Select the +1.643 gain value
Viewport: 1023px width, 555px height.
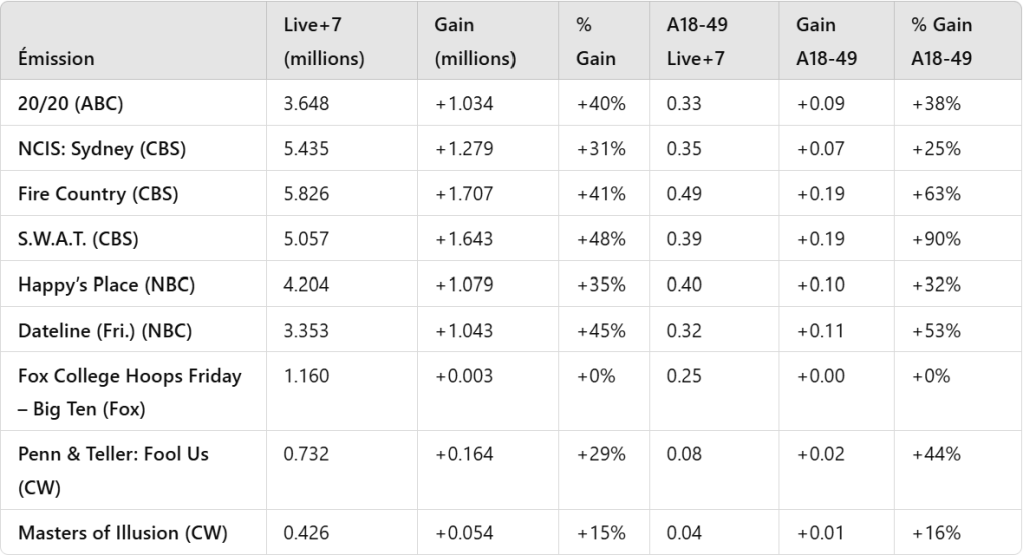pyautogui.click(x=464, y=239)
